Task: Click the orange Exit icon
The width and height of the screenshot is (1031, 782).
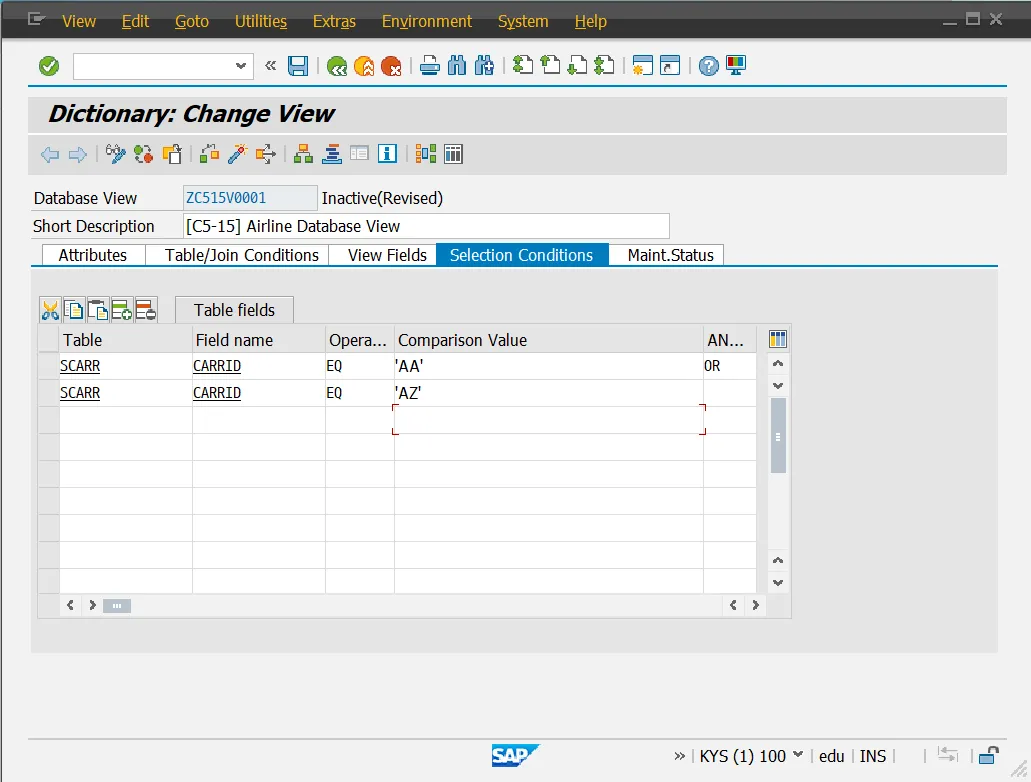Action: coord(364,66)
